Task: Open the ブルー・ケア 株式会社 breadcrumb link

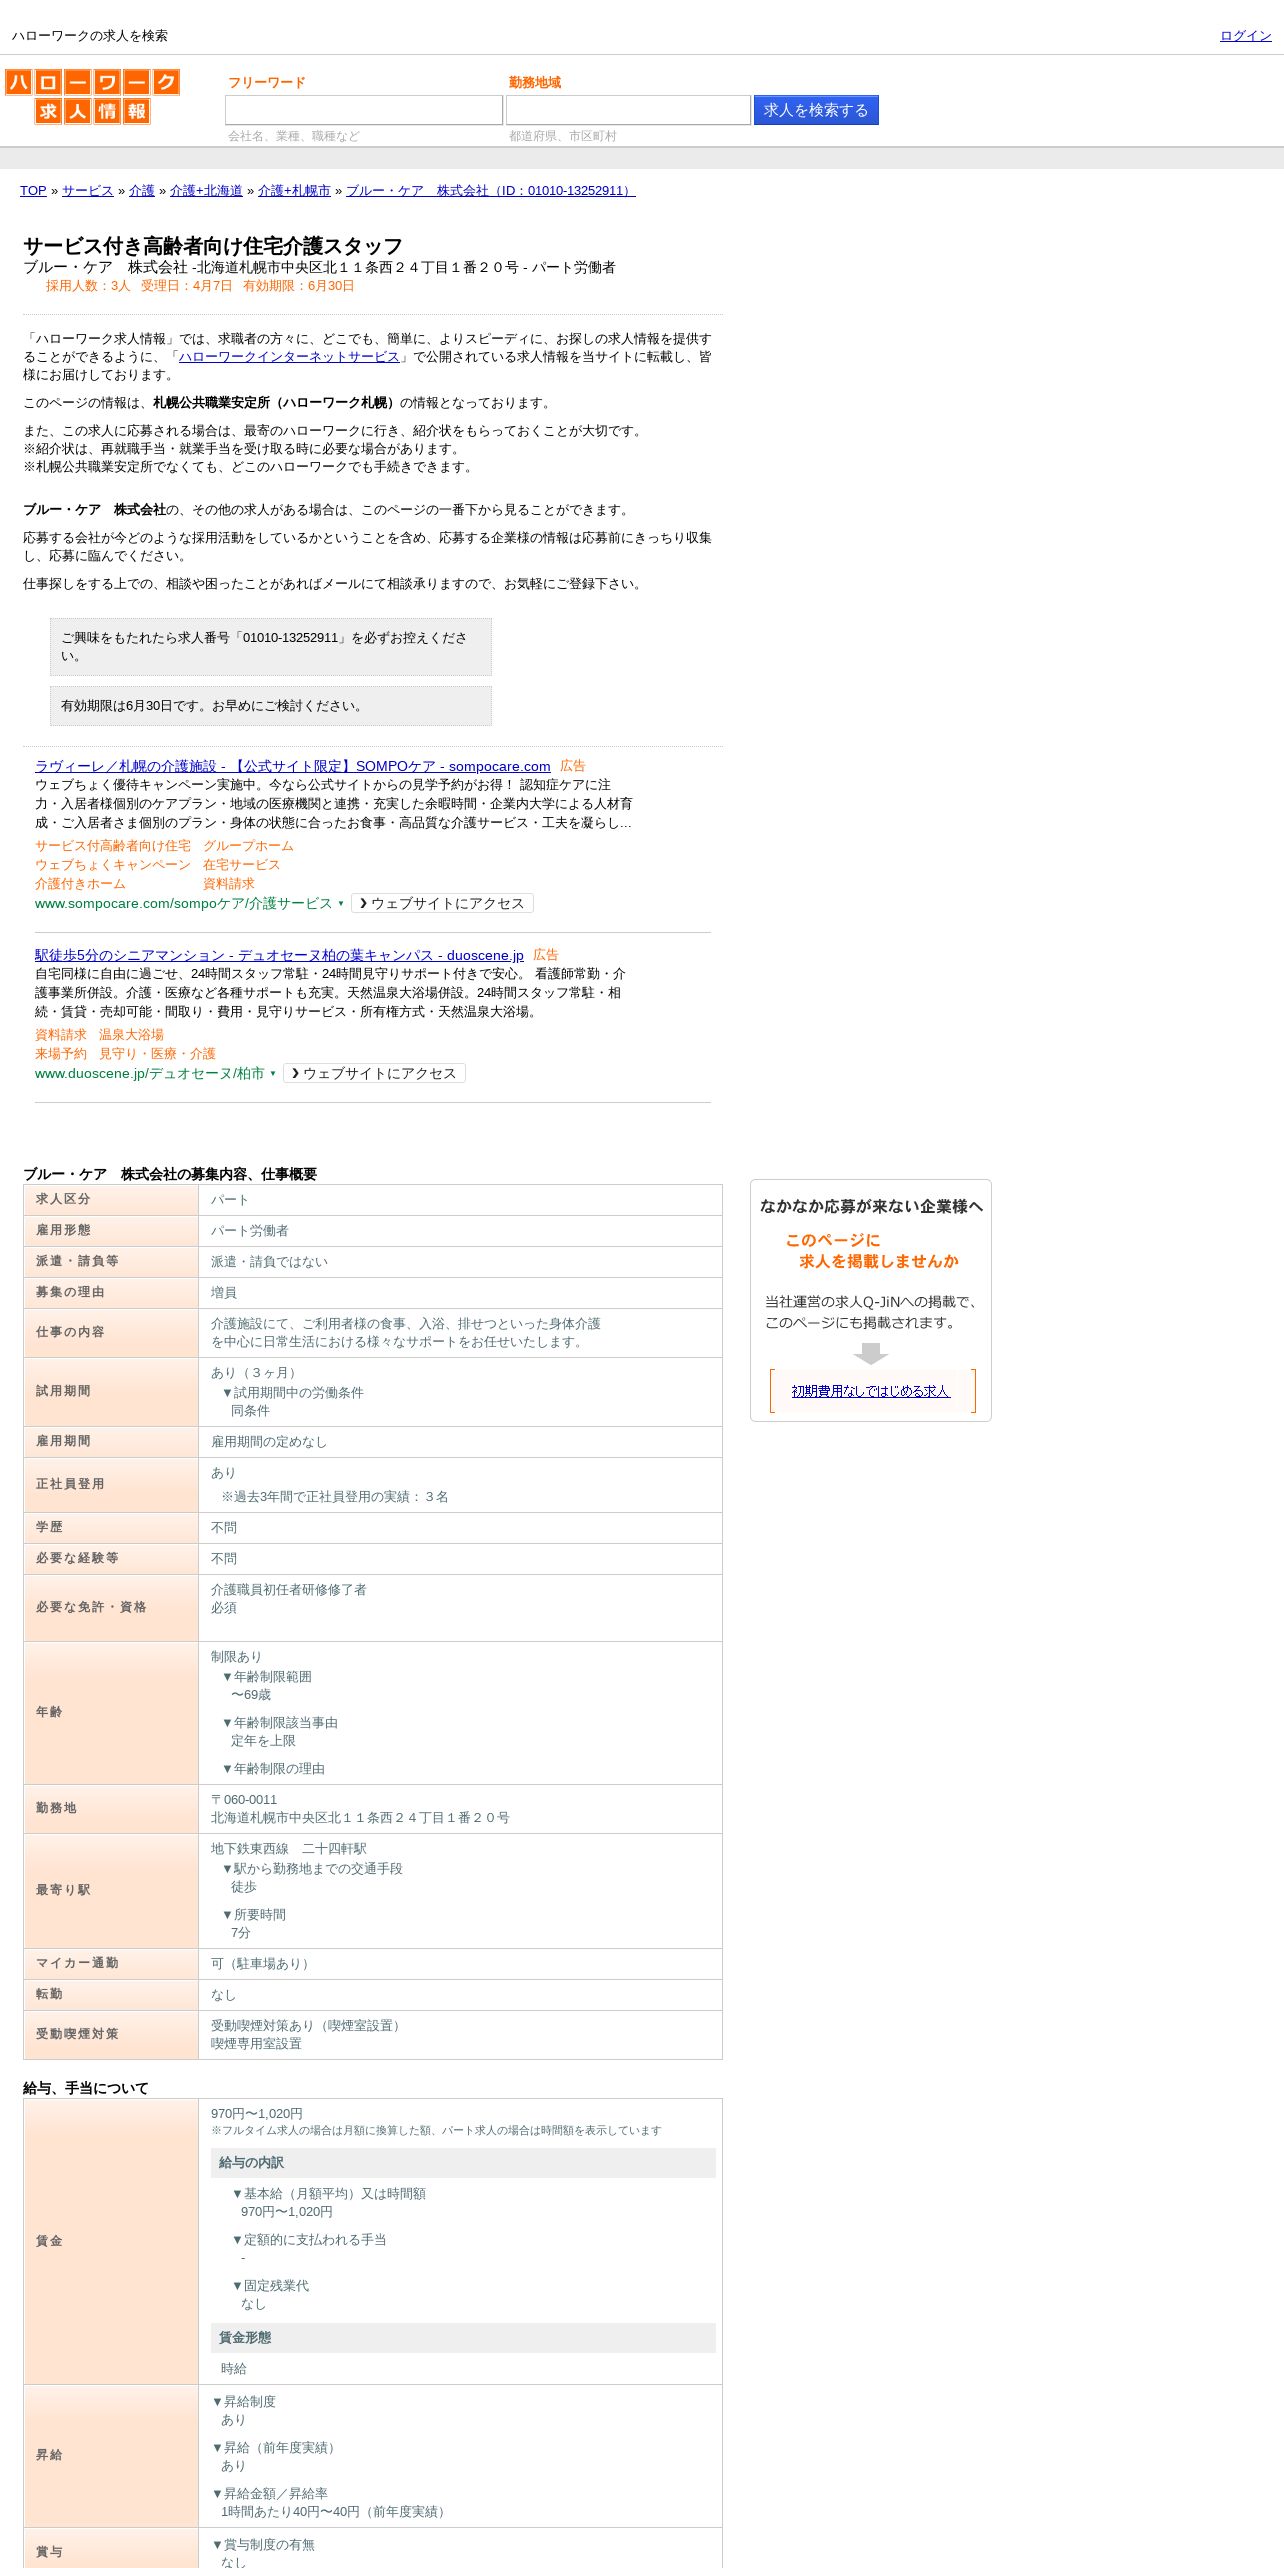Action: [x=490, y=191]
